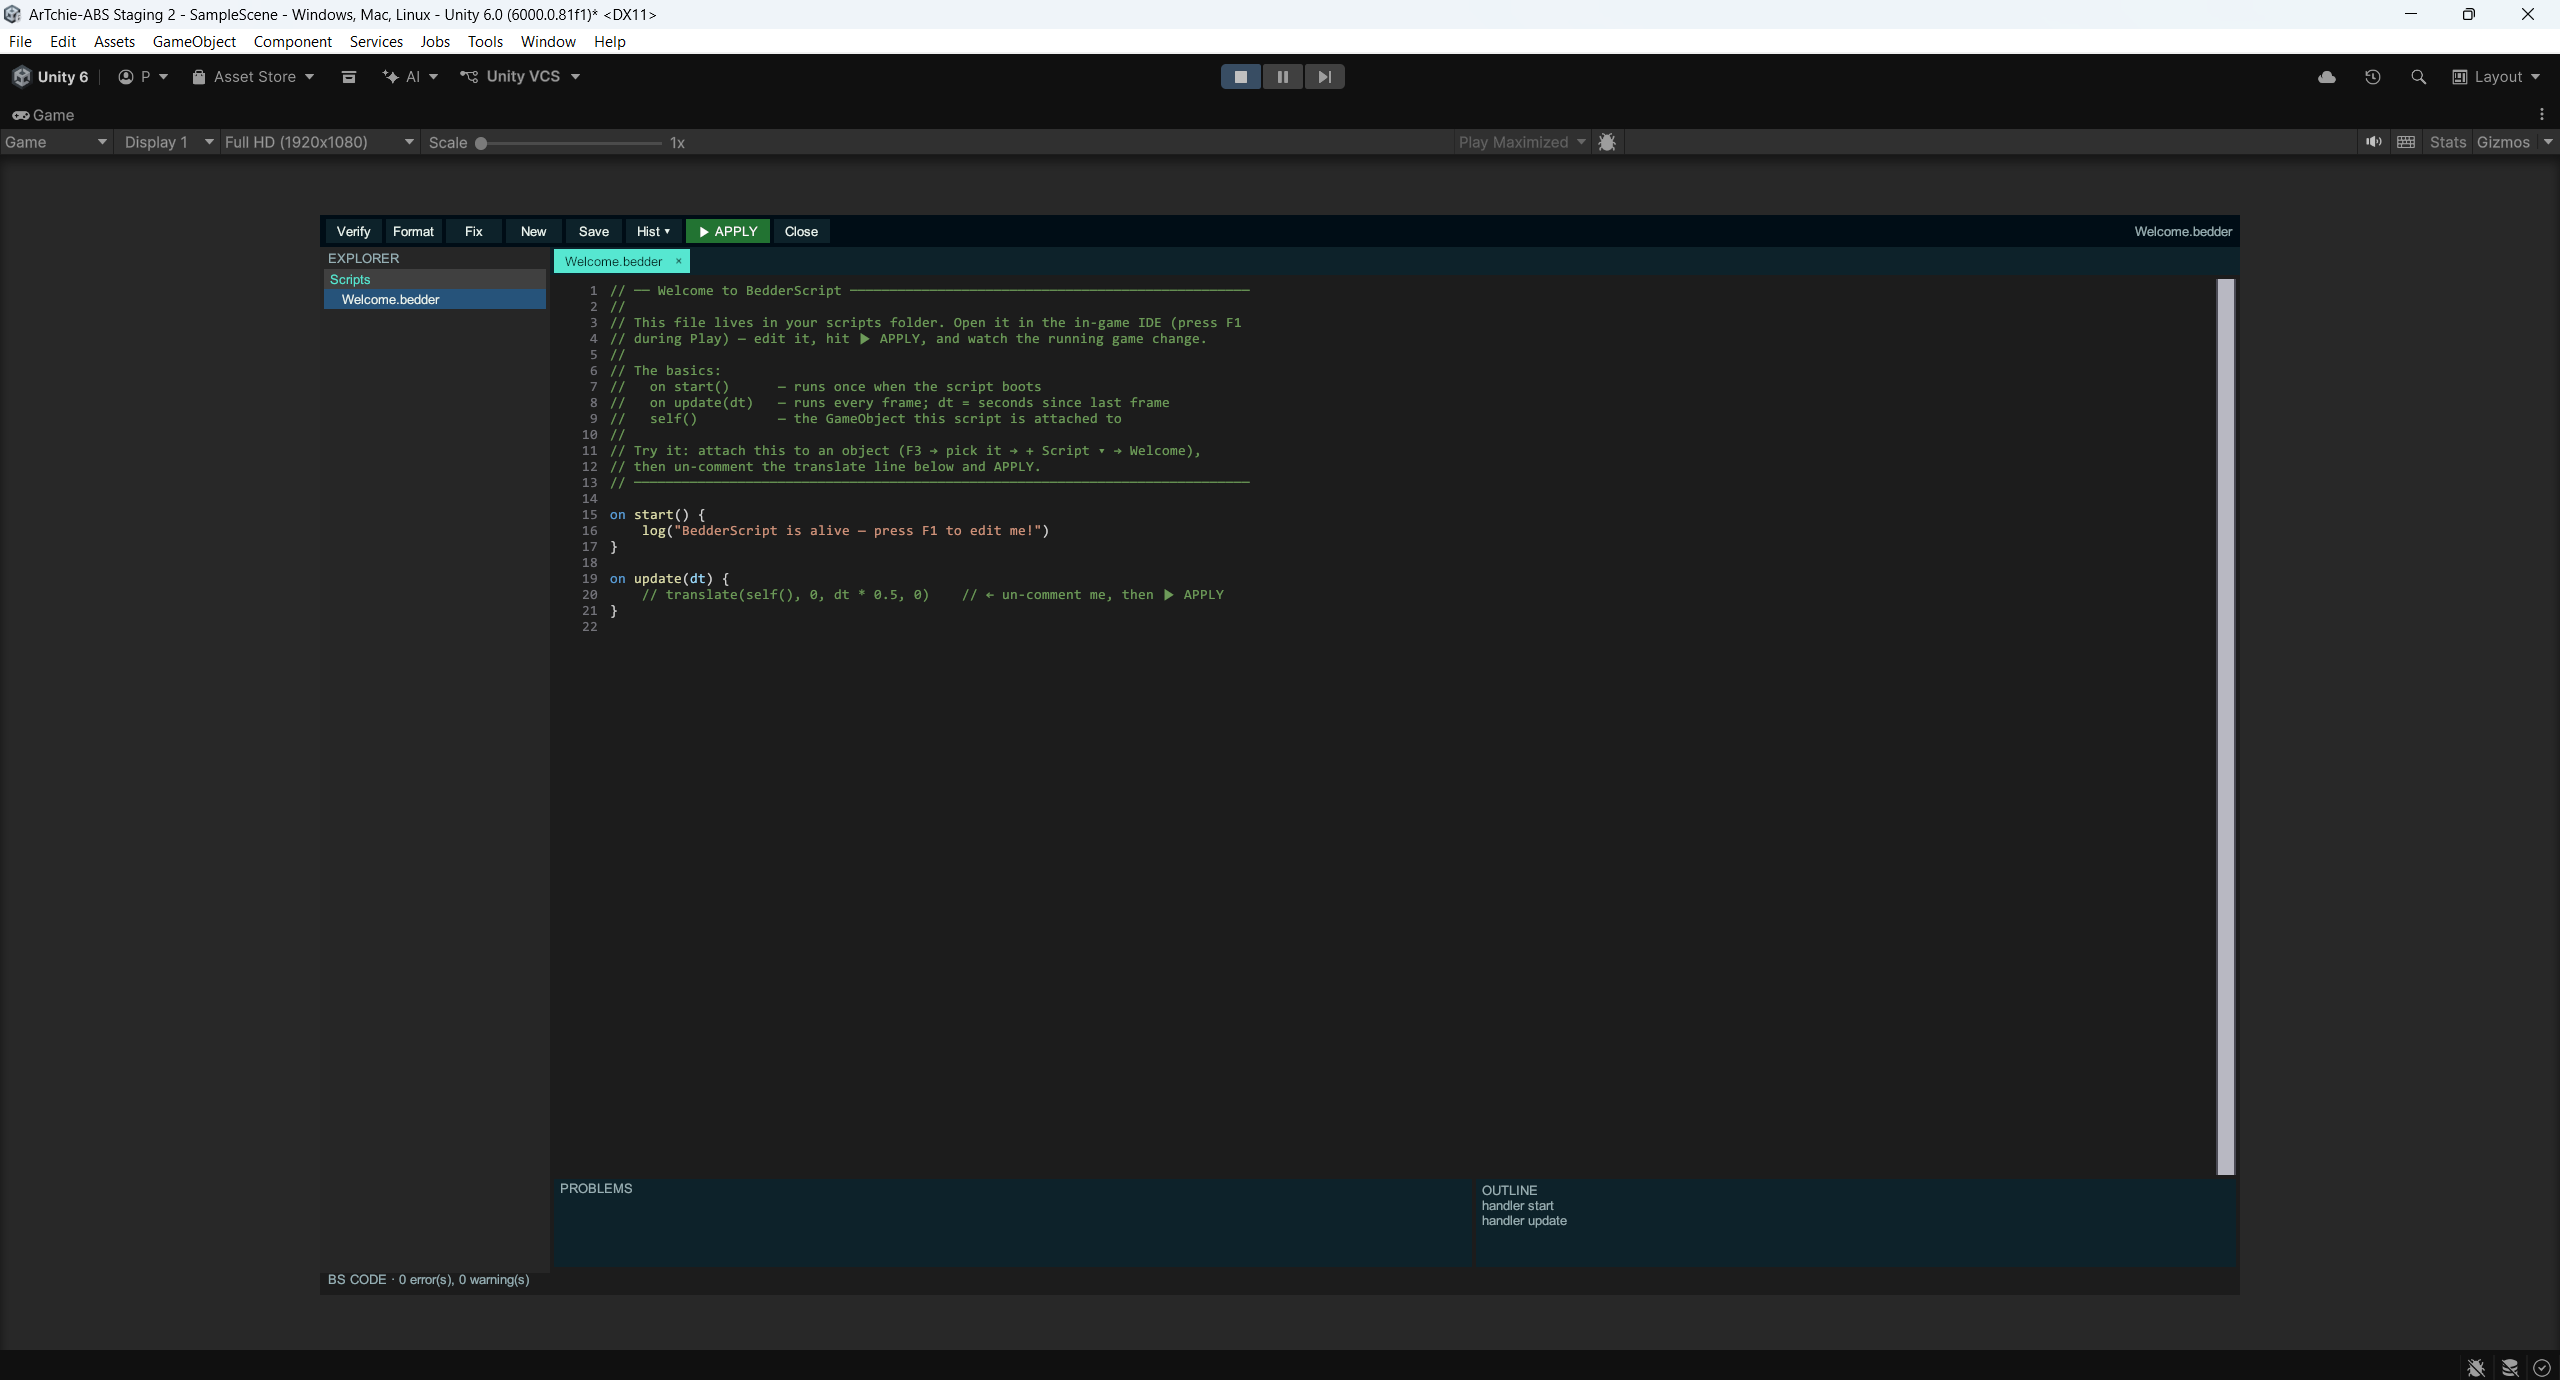Image resolution: width=2560 pixels, height=1380 pixels.
Task: Jump to 'handler update' in the Outline
Action: pos(1524,1221)
